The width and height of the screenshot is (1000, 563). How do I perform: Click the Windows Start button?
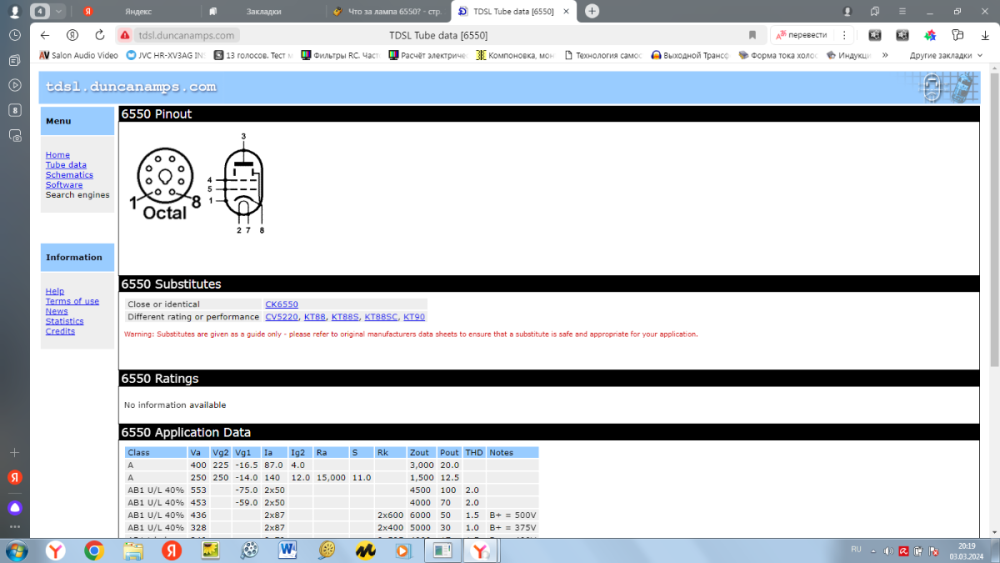(17, 550)
